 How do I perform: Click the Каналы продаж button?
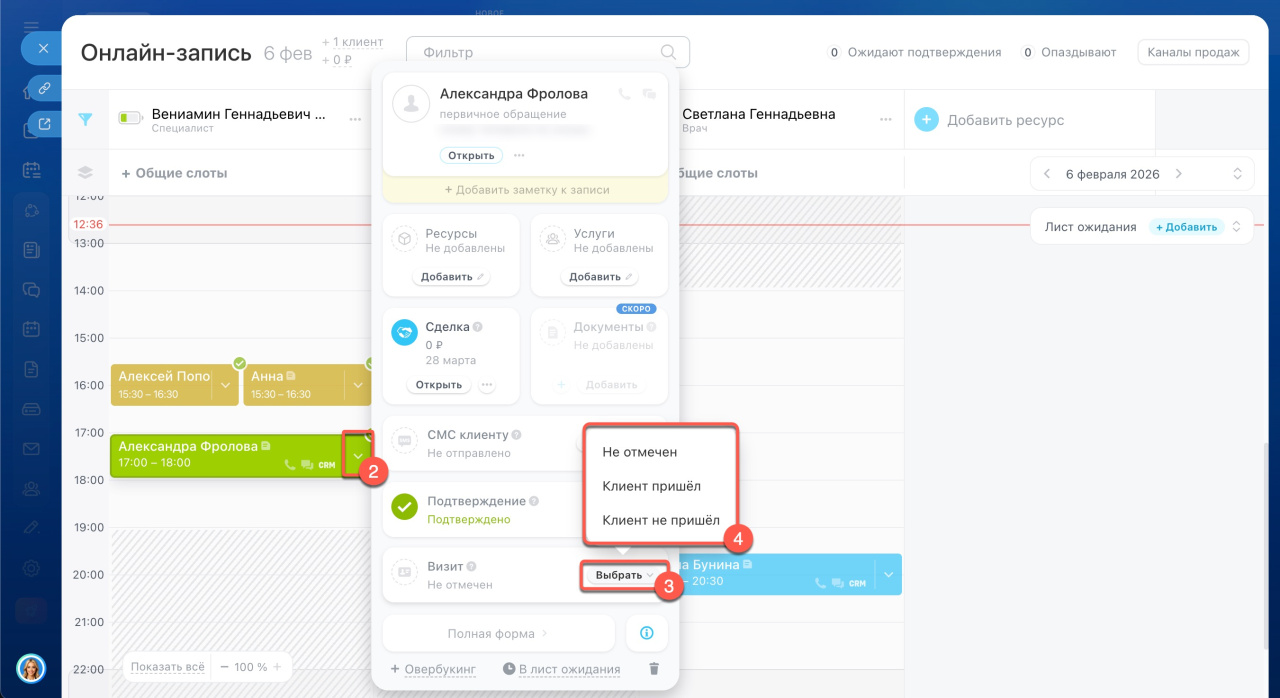[1193, 52]
